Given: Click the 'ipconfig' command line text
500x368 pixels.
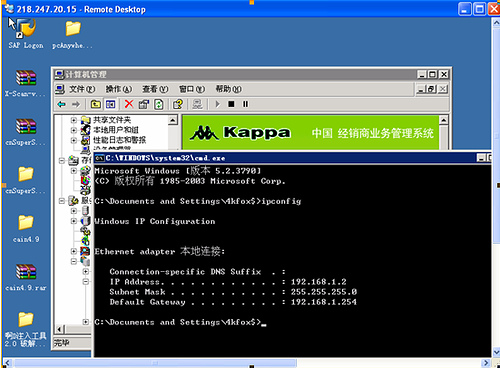Looking at the screenshot, I should tap(282, 201).
